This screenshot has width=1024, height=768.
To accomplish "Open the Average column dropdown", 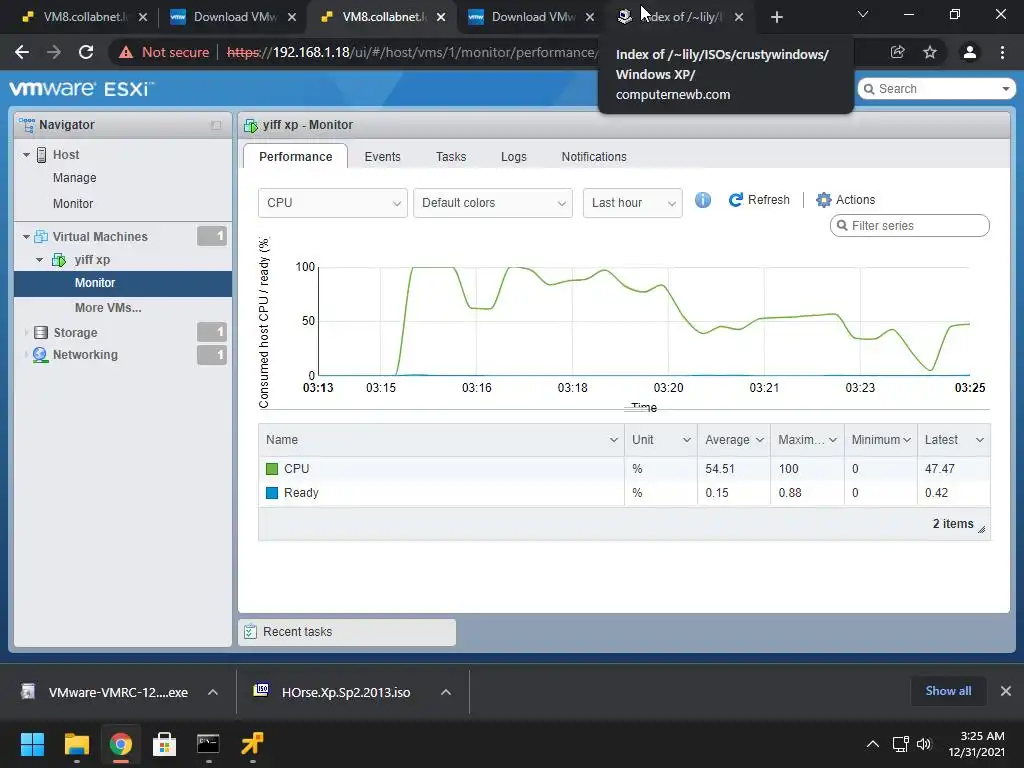I will tap(760, 440).
